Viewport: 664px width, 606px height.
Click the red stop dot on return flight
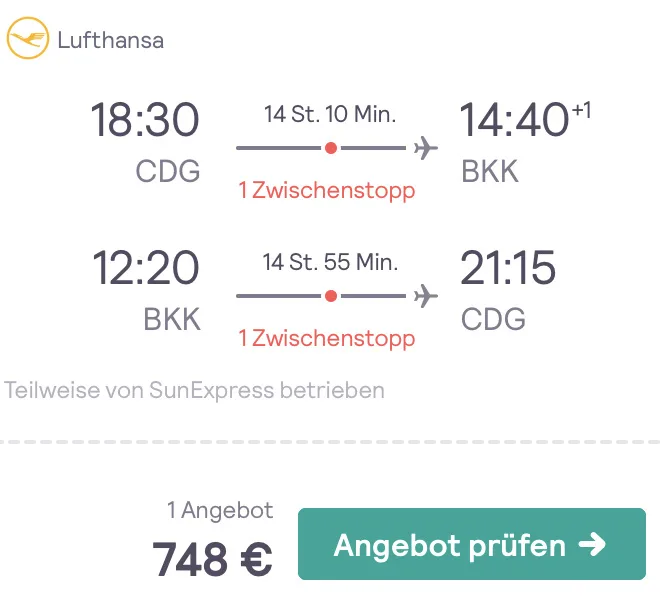(x=331, y=296)
